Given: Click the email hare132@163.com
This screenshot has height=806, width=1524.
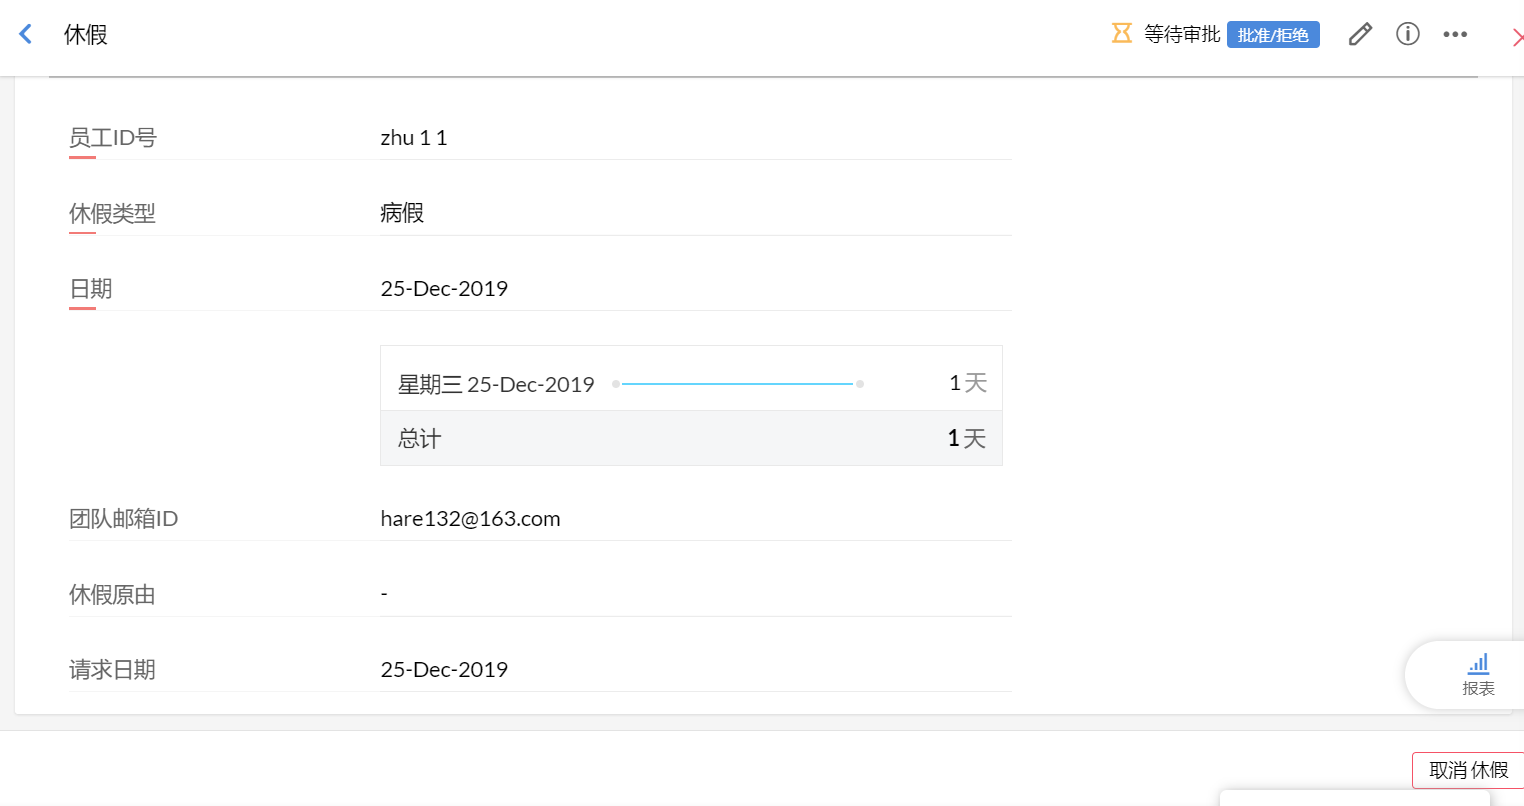Looking at the screenshot, I should 470,519.
